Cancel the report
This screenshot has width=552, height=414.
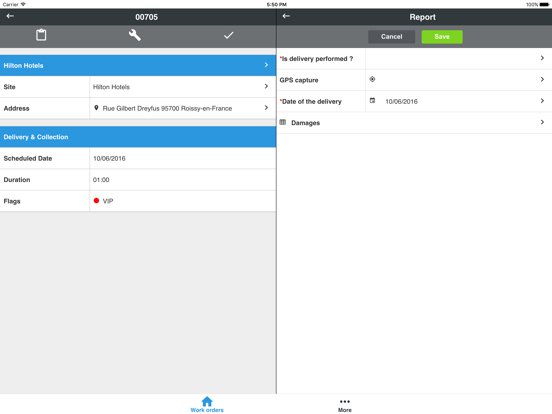click(x=391, y=37)
